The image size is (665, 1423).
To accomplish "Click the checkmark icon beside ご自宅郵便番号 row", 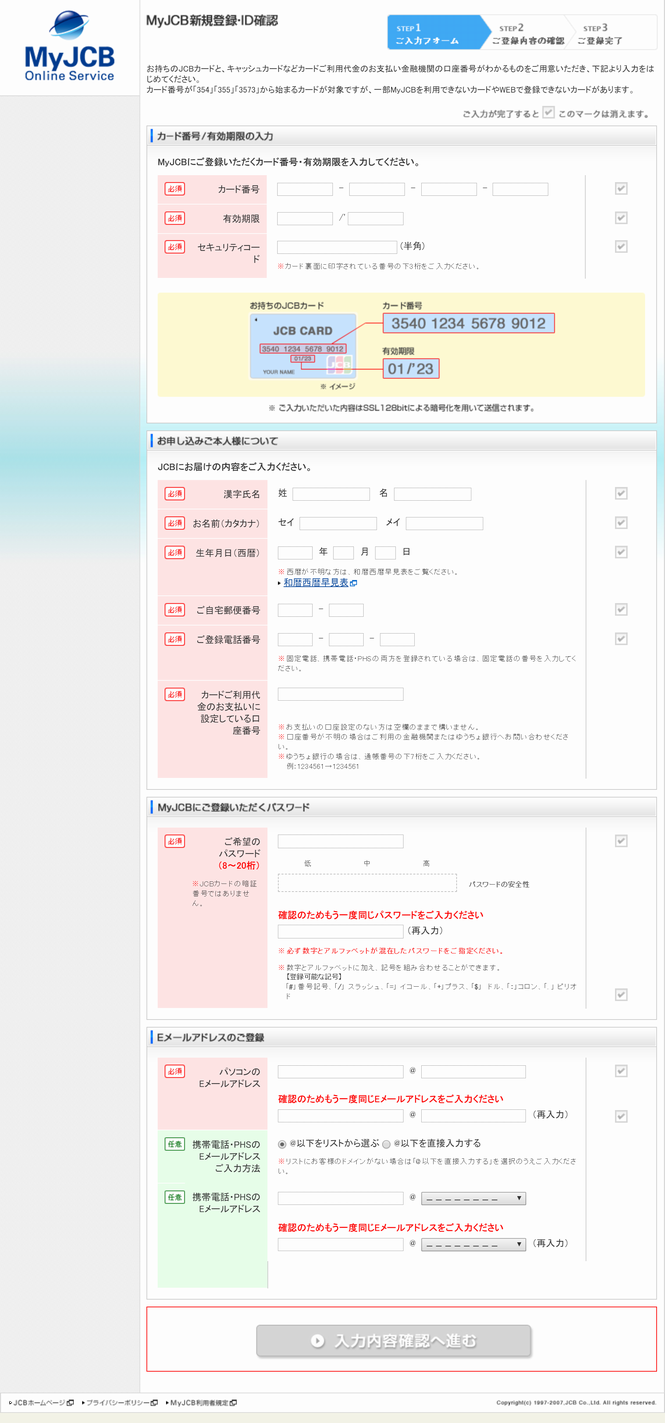I will tap(621, 609).
